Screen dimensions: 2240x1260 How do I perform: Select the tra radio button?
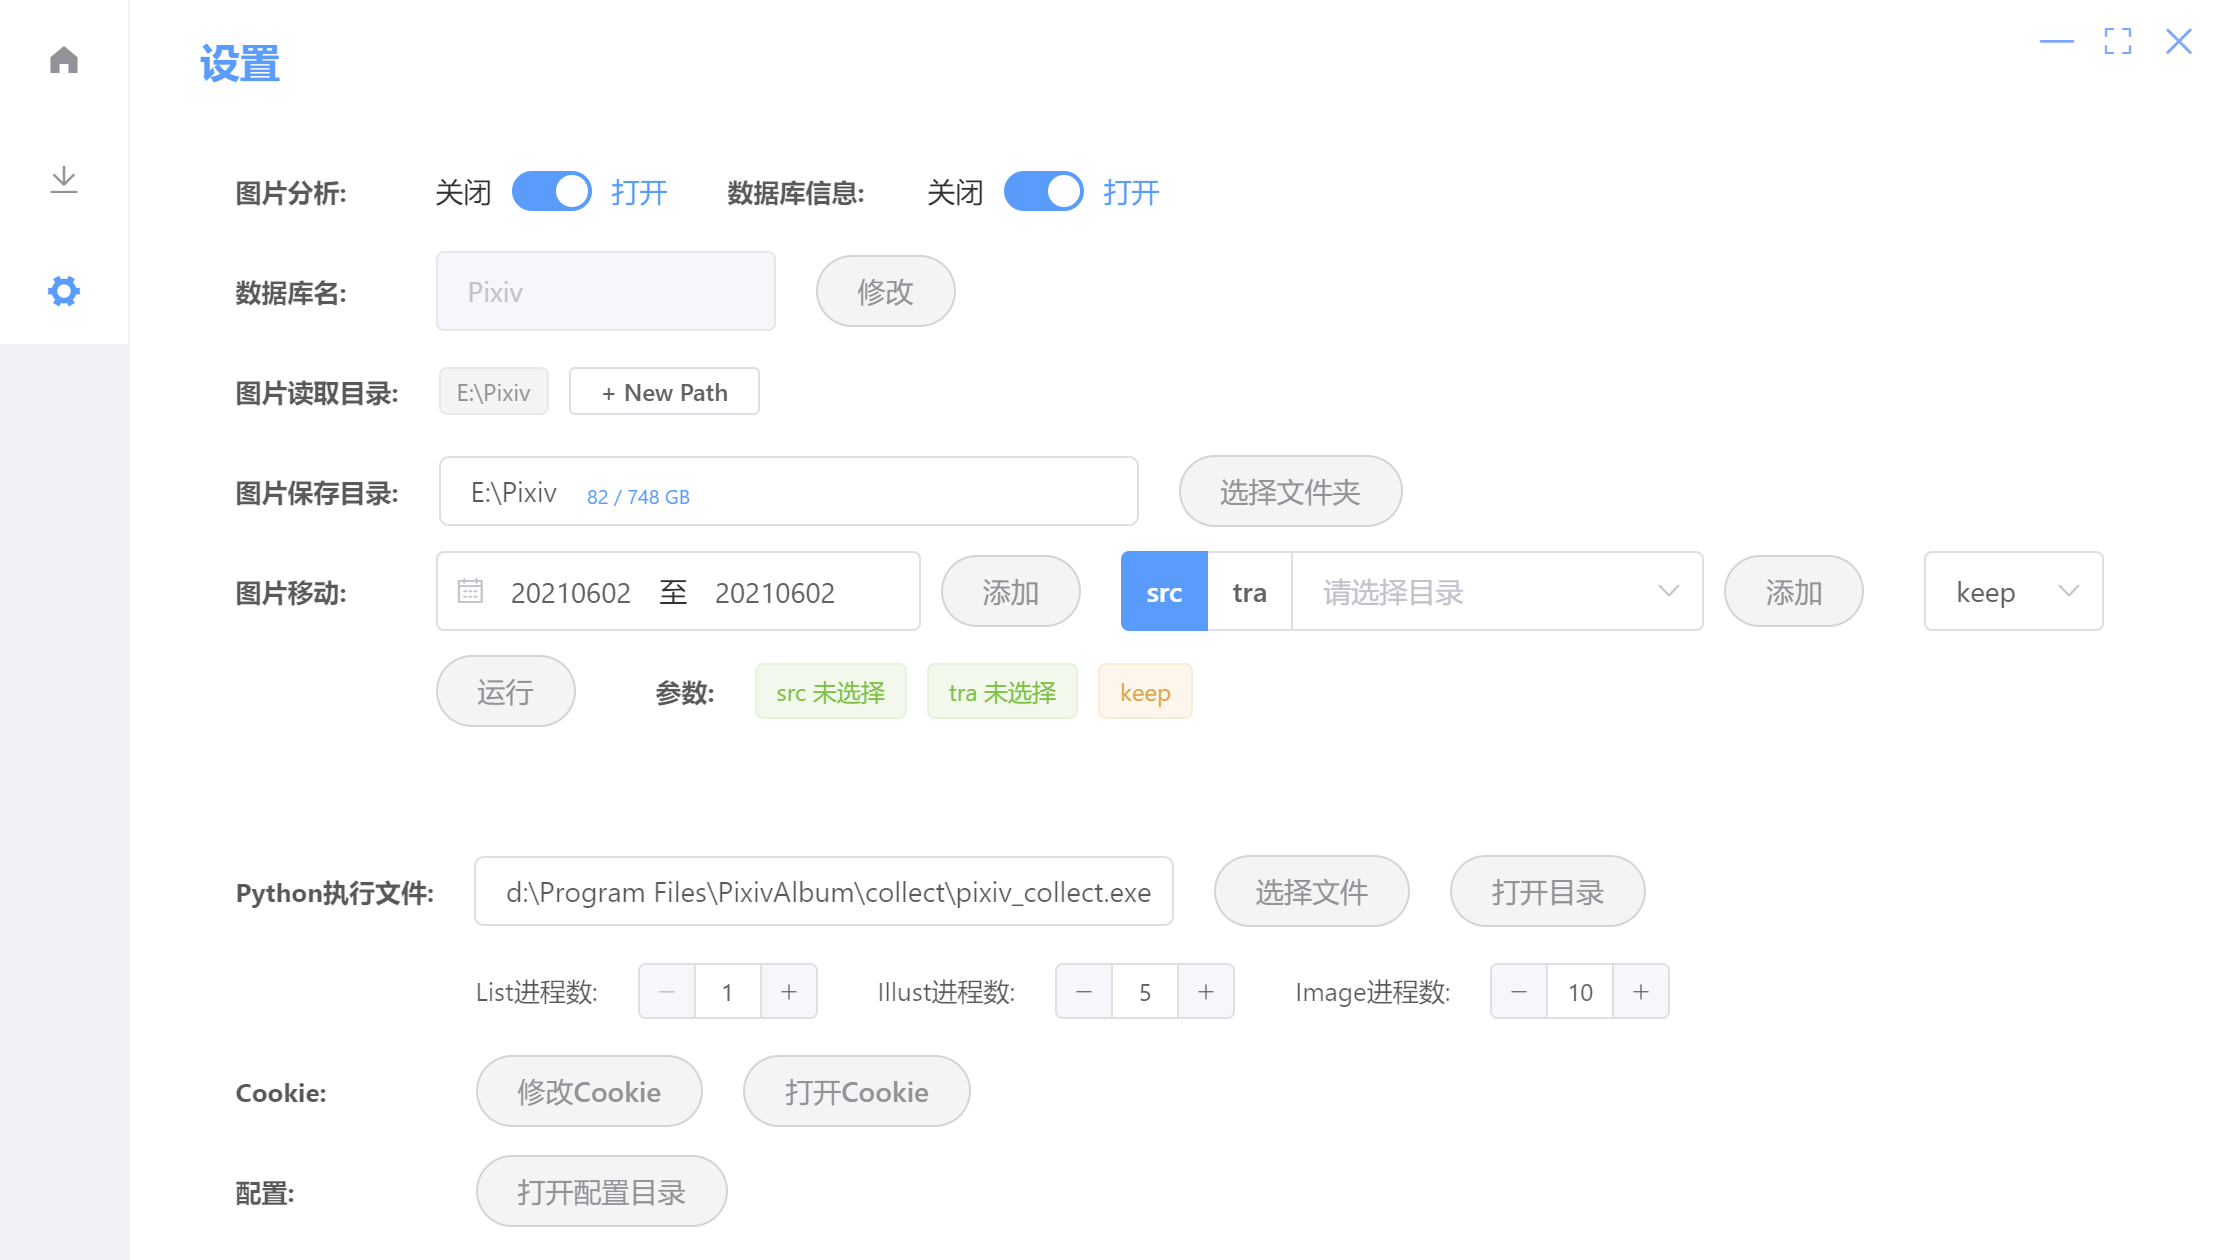click(1249, 592)
